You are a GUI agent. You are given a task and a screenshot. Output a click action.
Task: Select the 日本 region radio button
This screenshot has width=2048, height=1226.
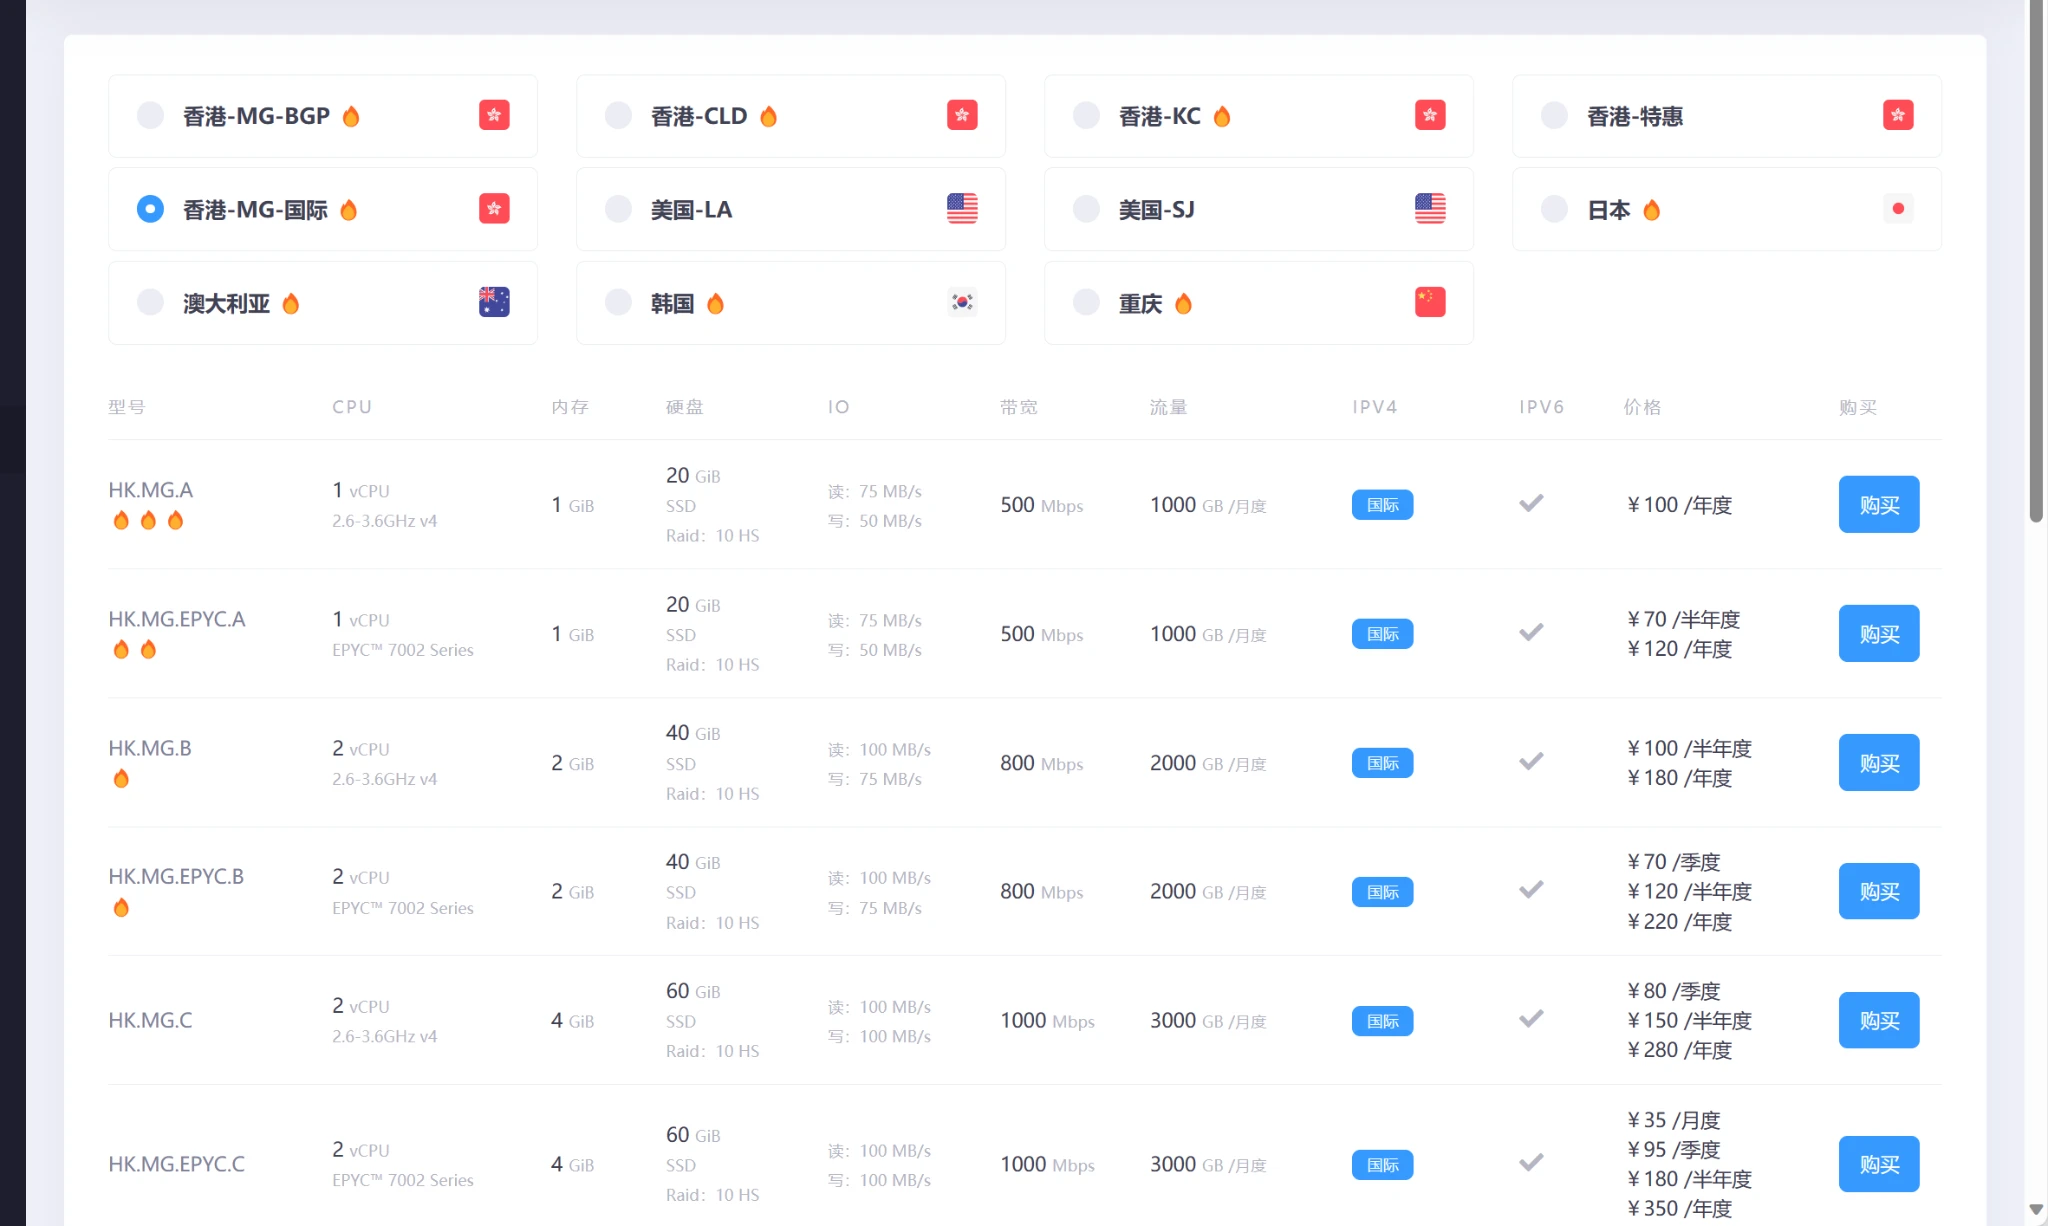(x=1554, y=208)
